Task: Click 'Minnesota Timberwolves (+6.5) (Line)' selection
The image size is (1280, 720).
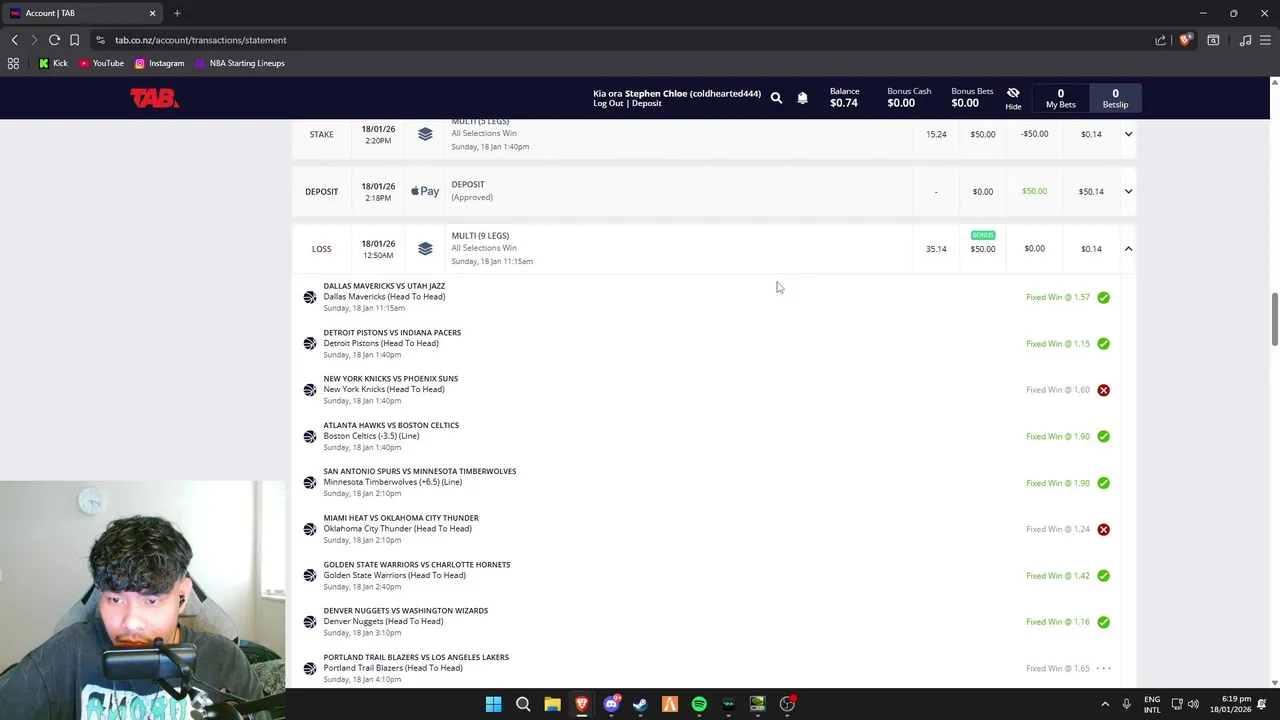Action: tap(392, 482)
